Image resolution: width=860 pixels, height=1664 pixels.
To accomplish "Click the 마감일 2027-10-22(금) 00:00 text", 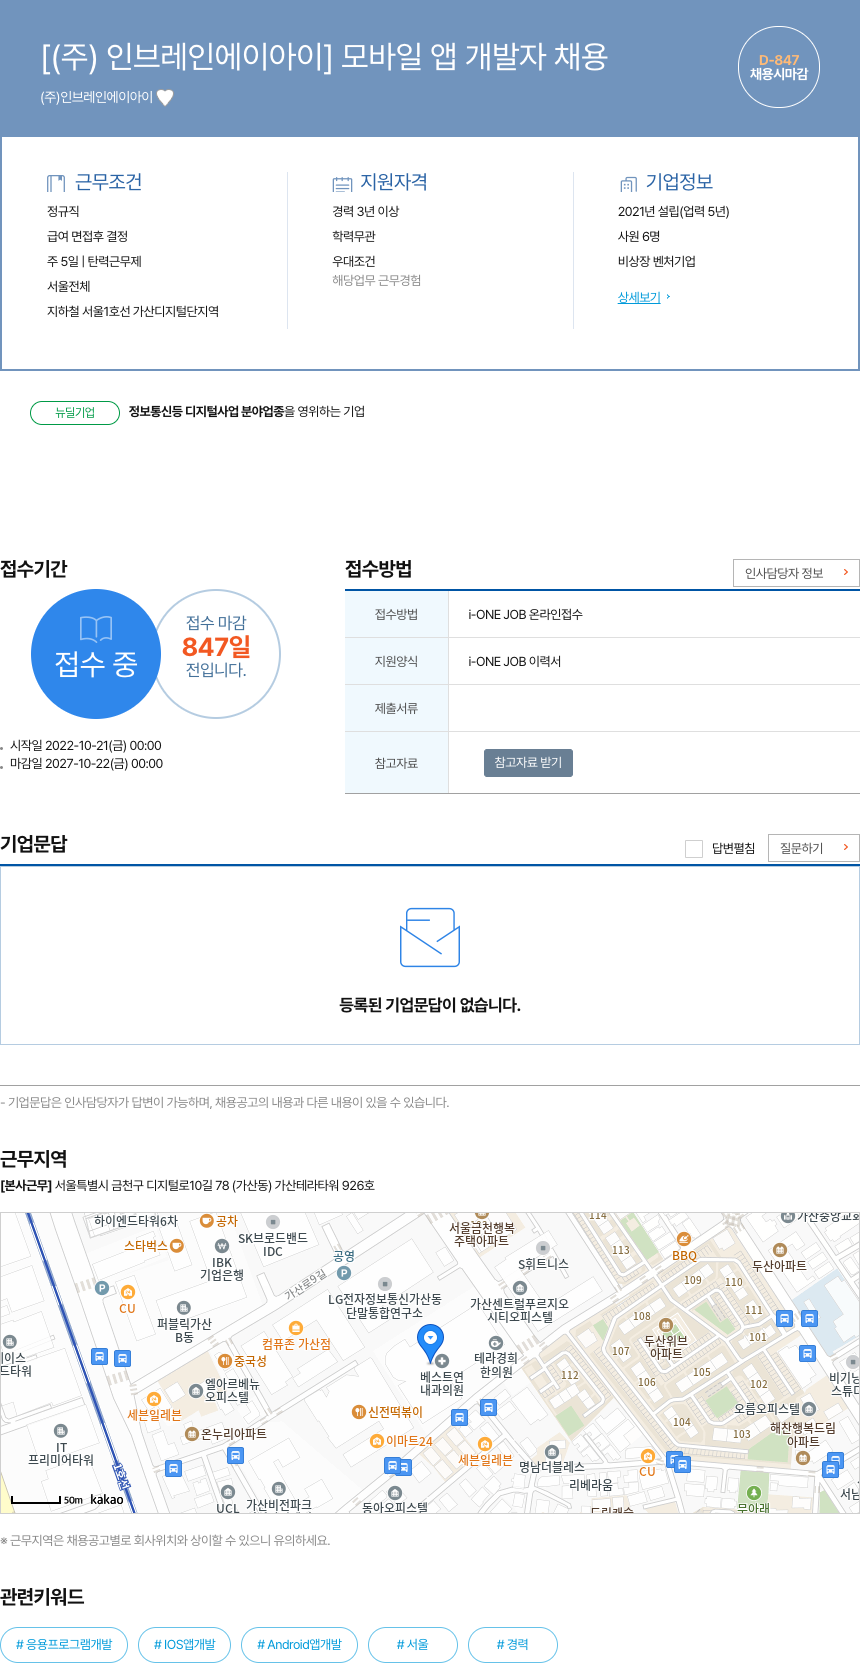I will click(86, 764).
